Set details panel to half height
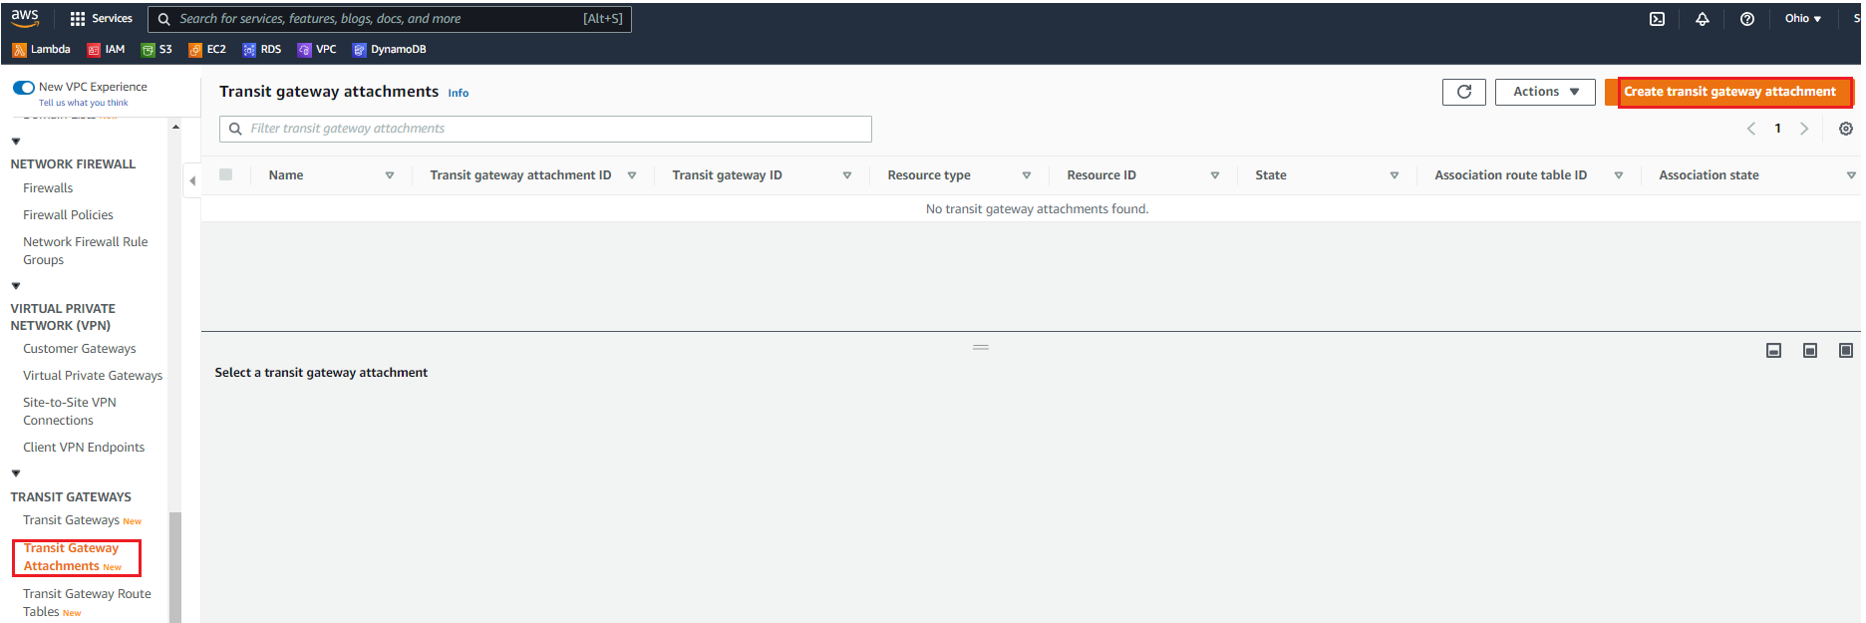This screenshot has width=1866, height=623. tap(1810, 350)
